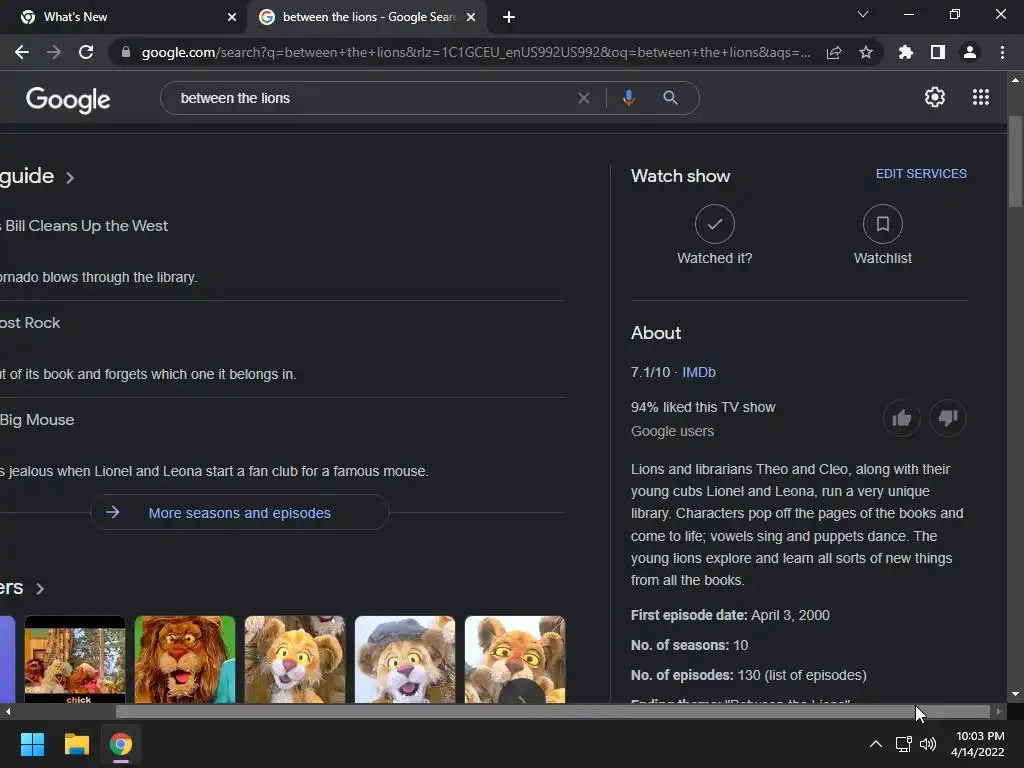Expand the characters section chevron
This screenshot has height=768, width=1024.
(x=40, y=588)
